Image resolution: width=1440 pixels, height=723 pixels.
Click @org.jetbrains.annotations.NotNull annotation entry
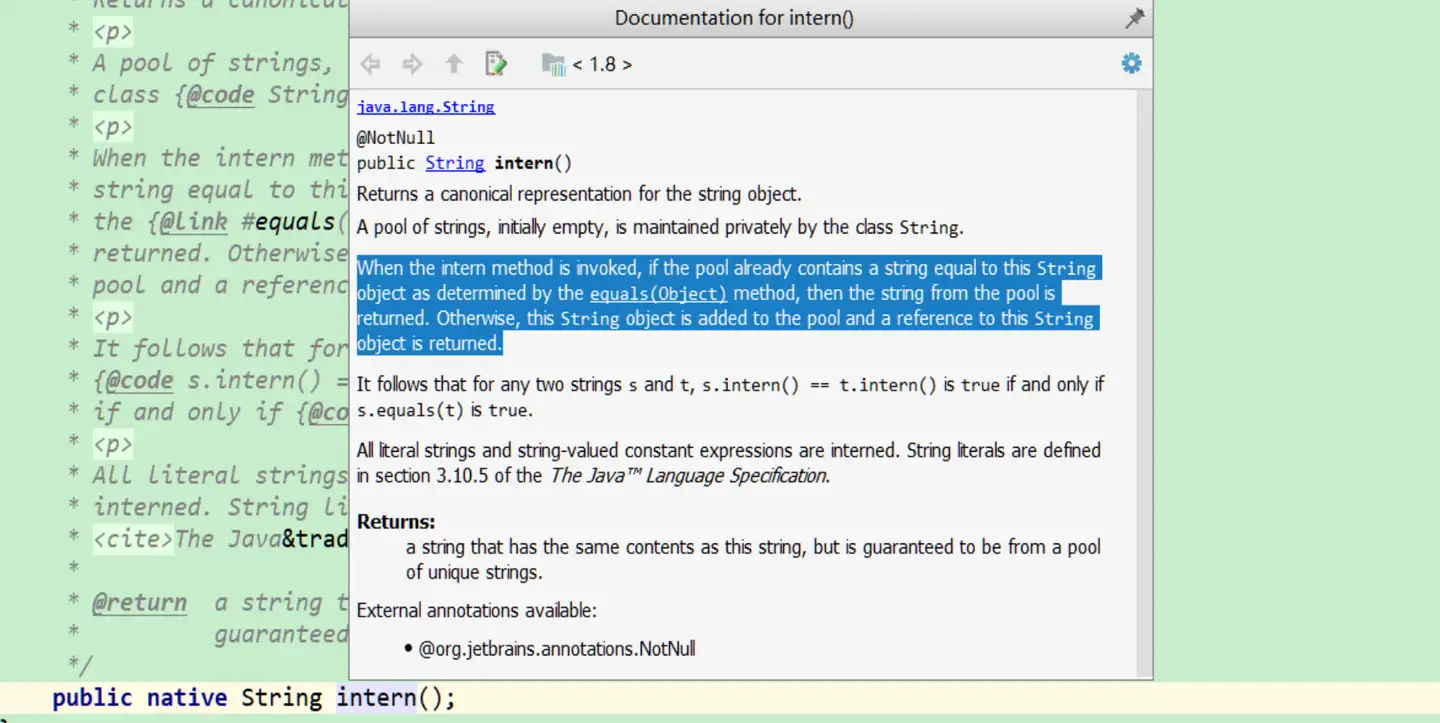tap(556, 649)
